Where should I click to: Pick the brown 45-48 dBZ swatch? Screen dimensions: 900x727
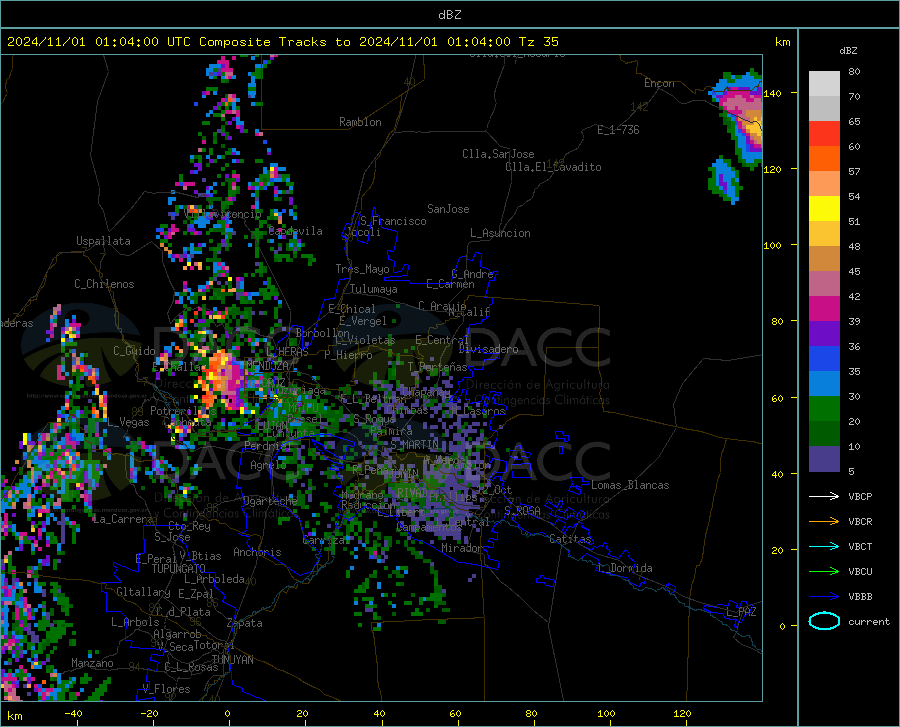824,259
